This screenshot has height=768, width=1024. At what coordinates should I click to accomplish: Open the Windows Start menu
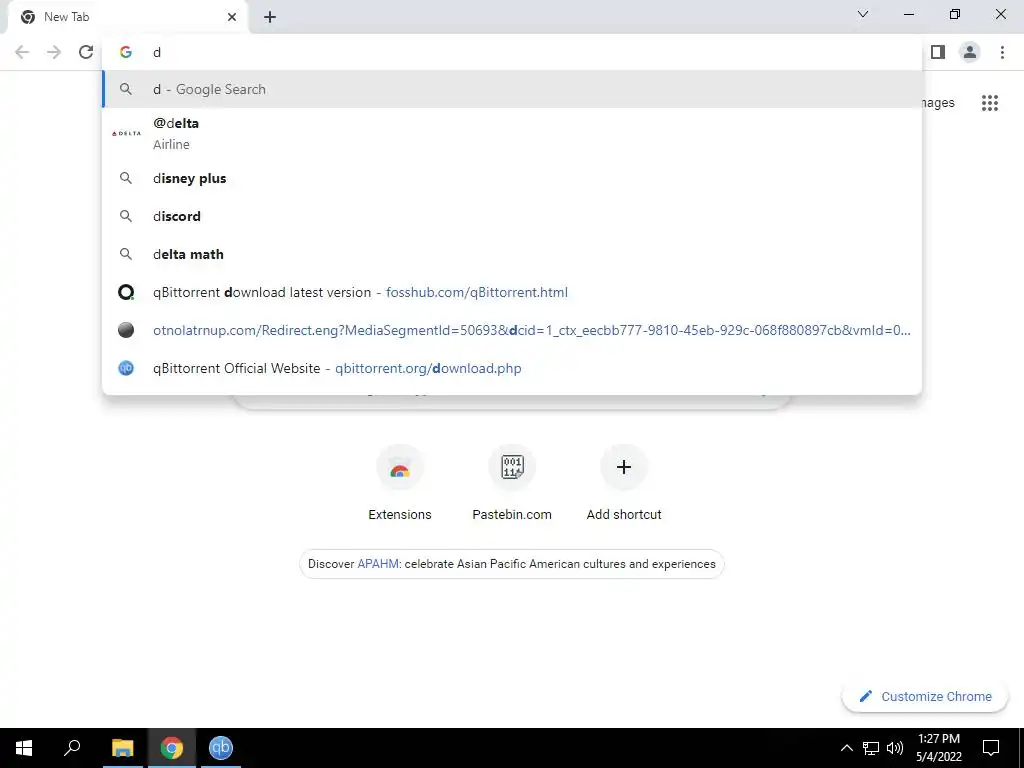pos(24,748)
